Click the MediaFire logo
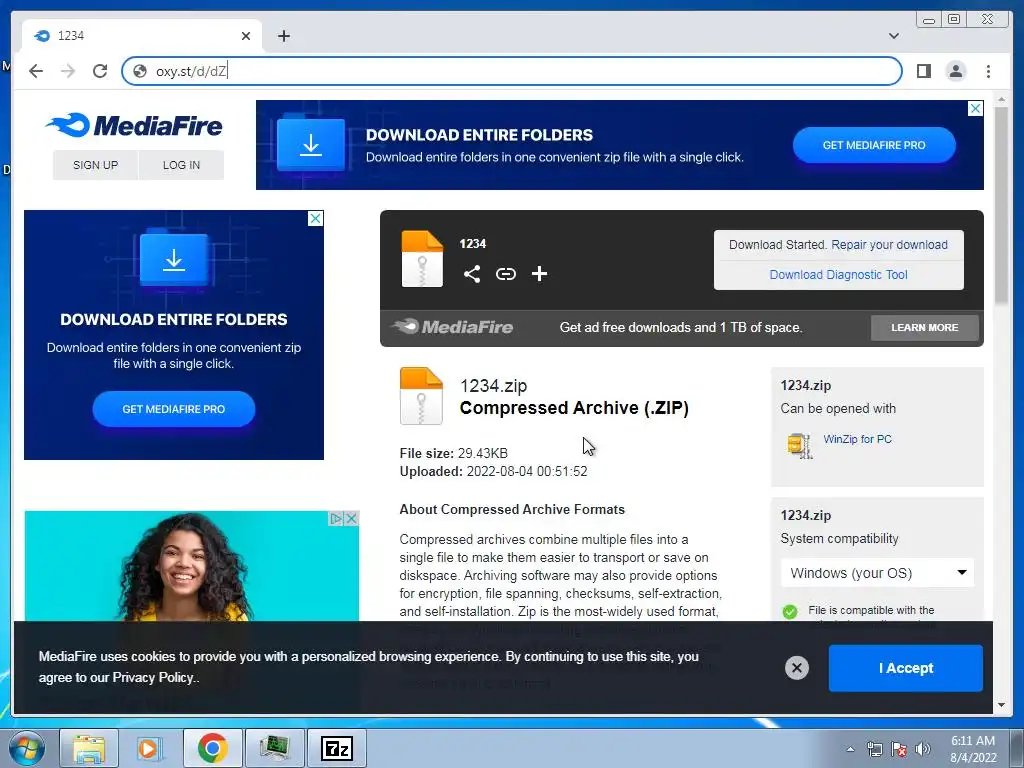Image resolution: width=1024 pixels, height=768 pixels. point(134,125)
